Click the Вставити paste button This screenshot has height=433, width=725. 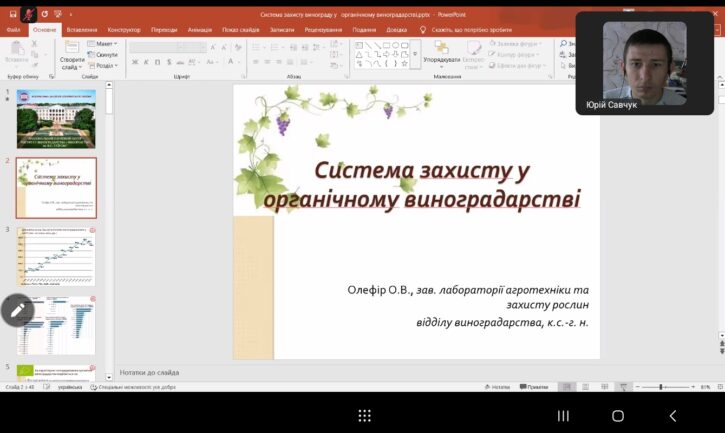coord(17,52)
